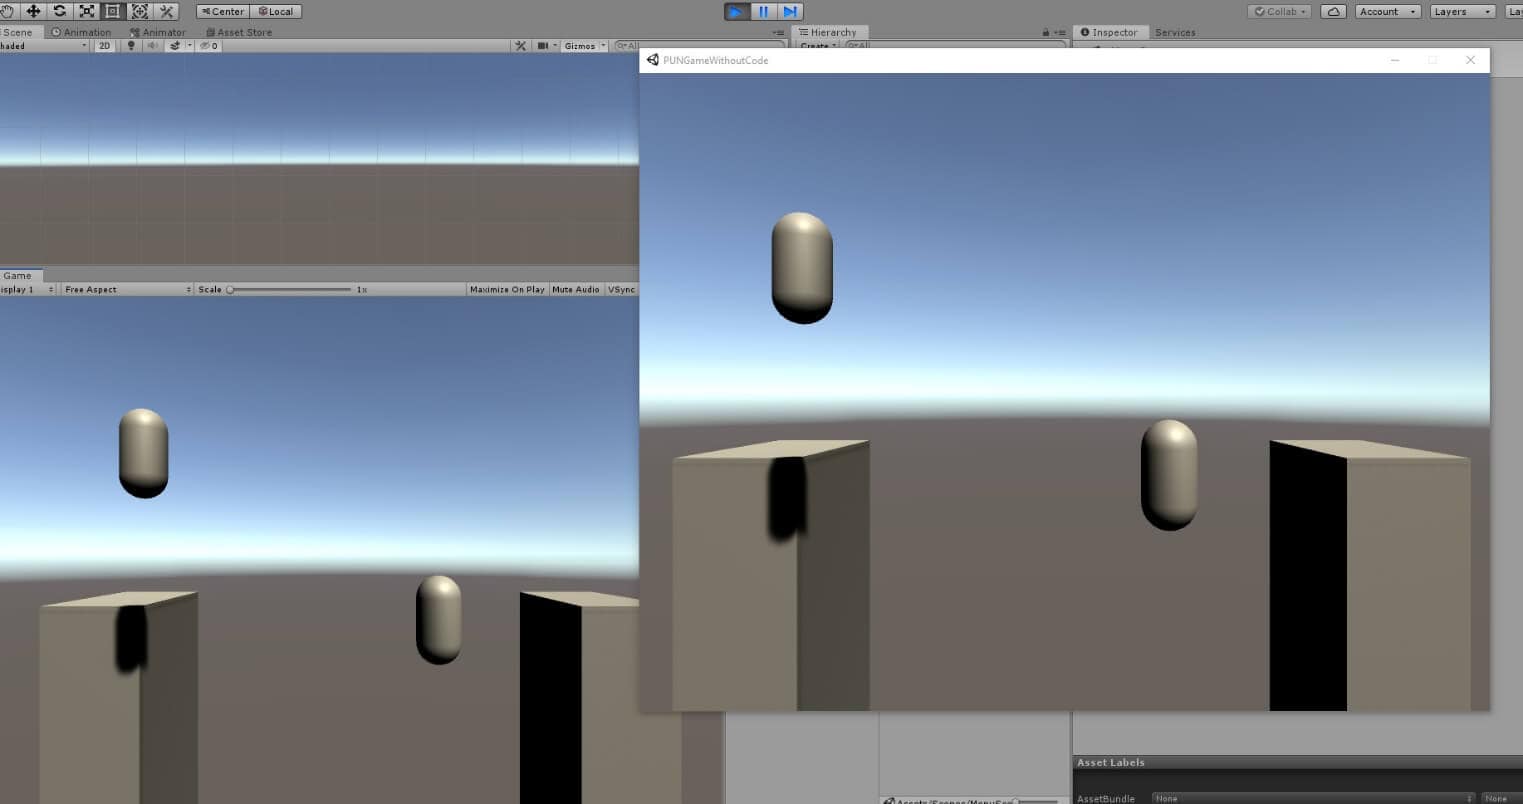Viewport: 1523px width, 804px height.
Task: Activate the Rect transform tool
Action: (113, 11)
